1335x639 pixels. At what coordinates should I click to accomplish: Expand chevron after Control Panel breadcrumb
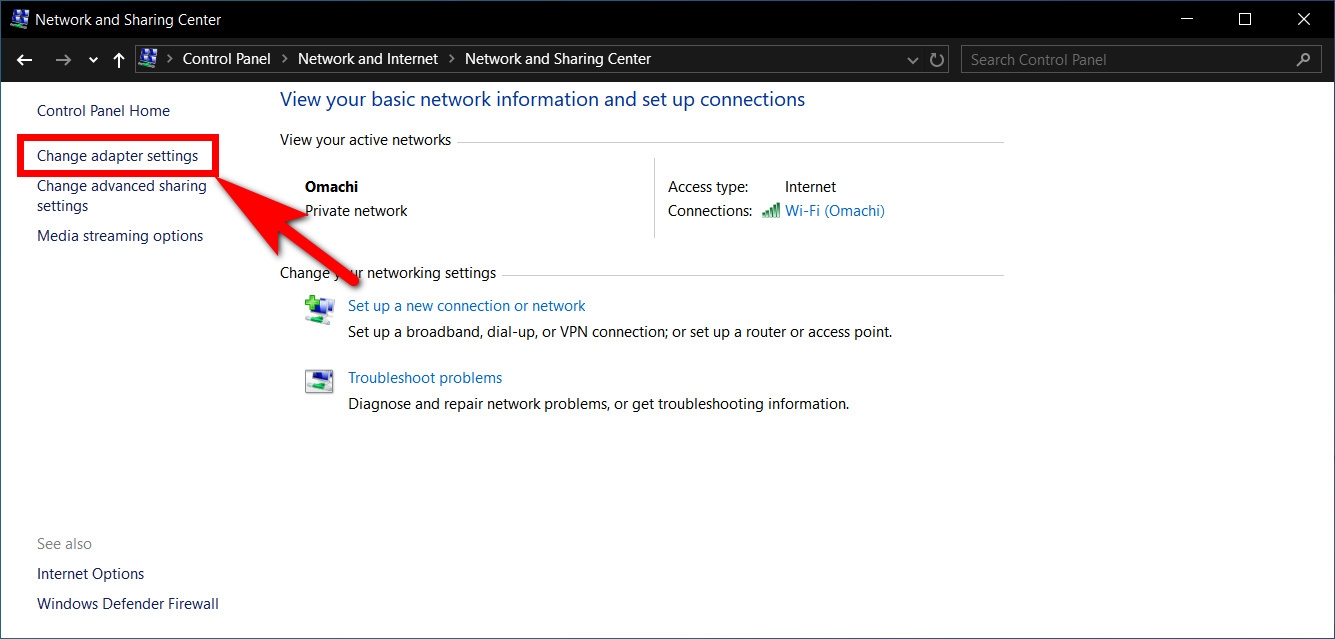point(284,59)
